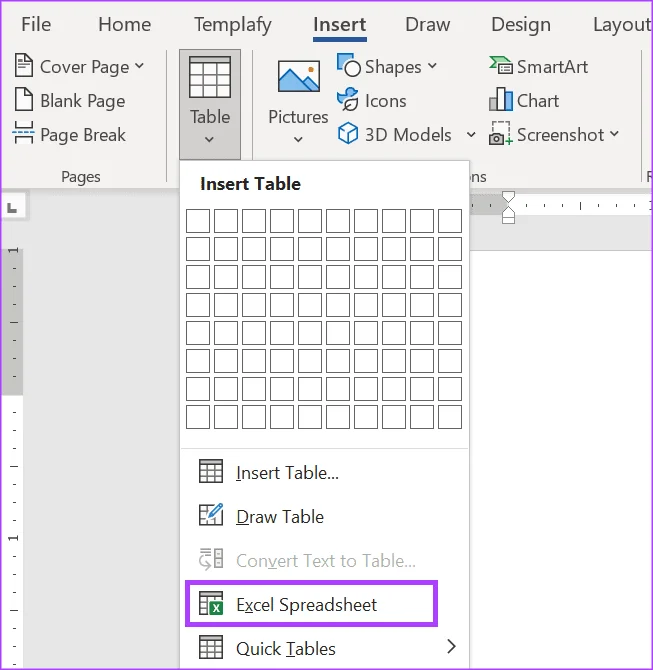Image resolution: width=653 pixels, height=670 pixels.
Task: Open the Templafy tab
Action: coord(232,25)
